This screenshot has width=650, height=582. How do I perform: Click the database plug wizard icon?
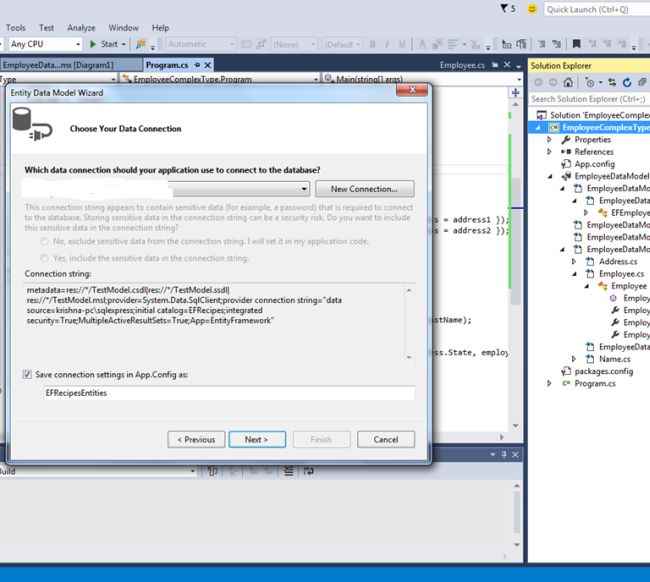pyautogui.click(x=32, y=125)
